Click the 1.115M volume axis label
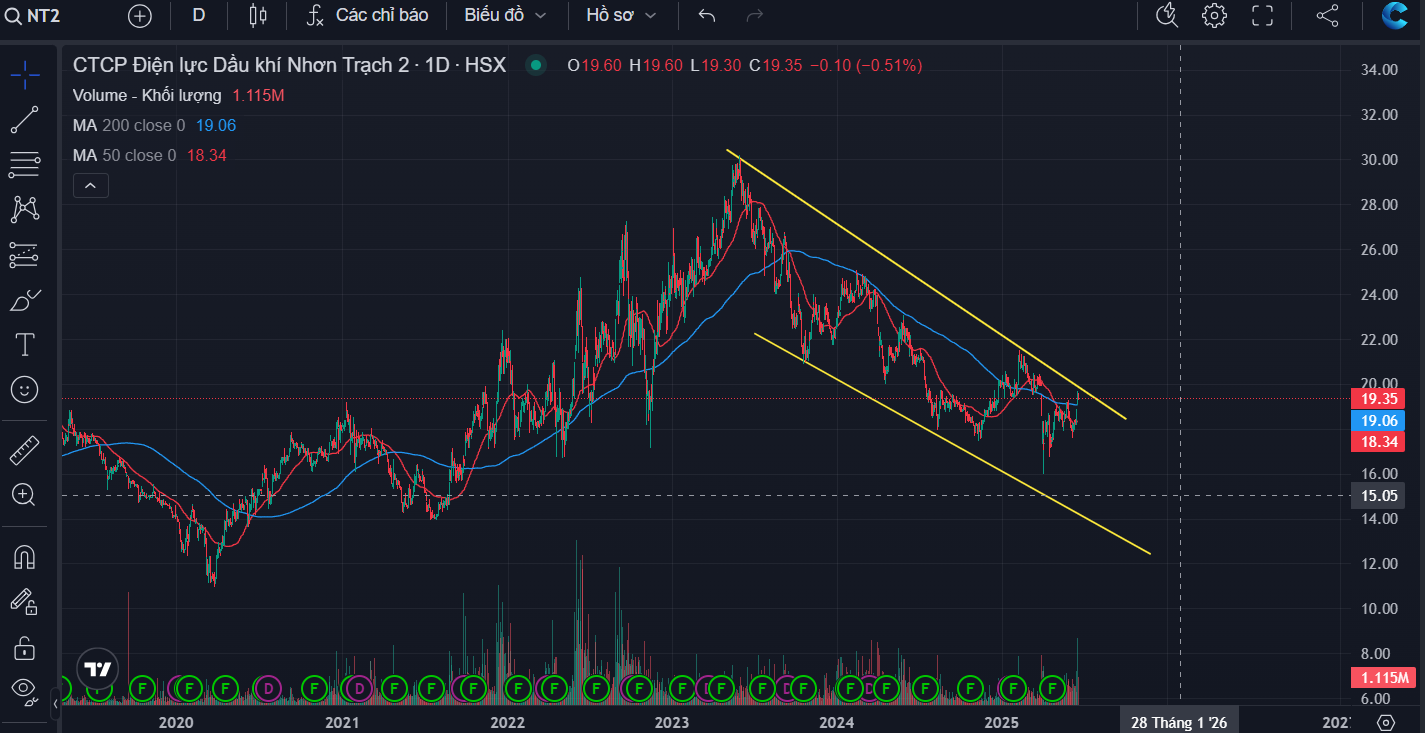Image resolution: width=1425 pixels, height=733 pixels. coord(1381,678)
